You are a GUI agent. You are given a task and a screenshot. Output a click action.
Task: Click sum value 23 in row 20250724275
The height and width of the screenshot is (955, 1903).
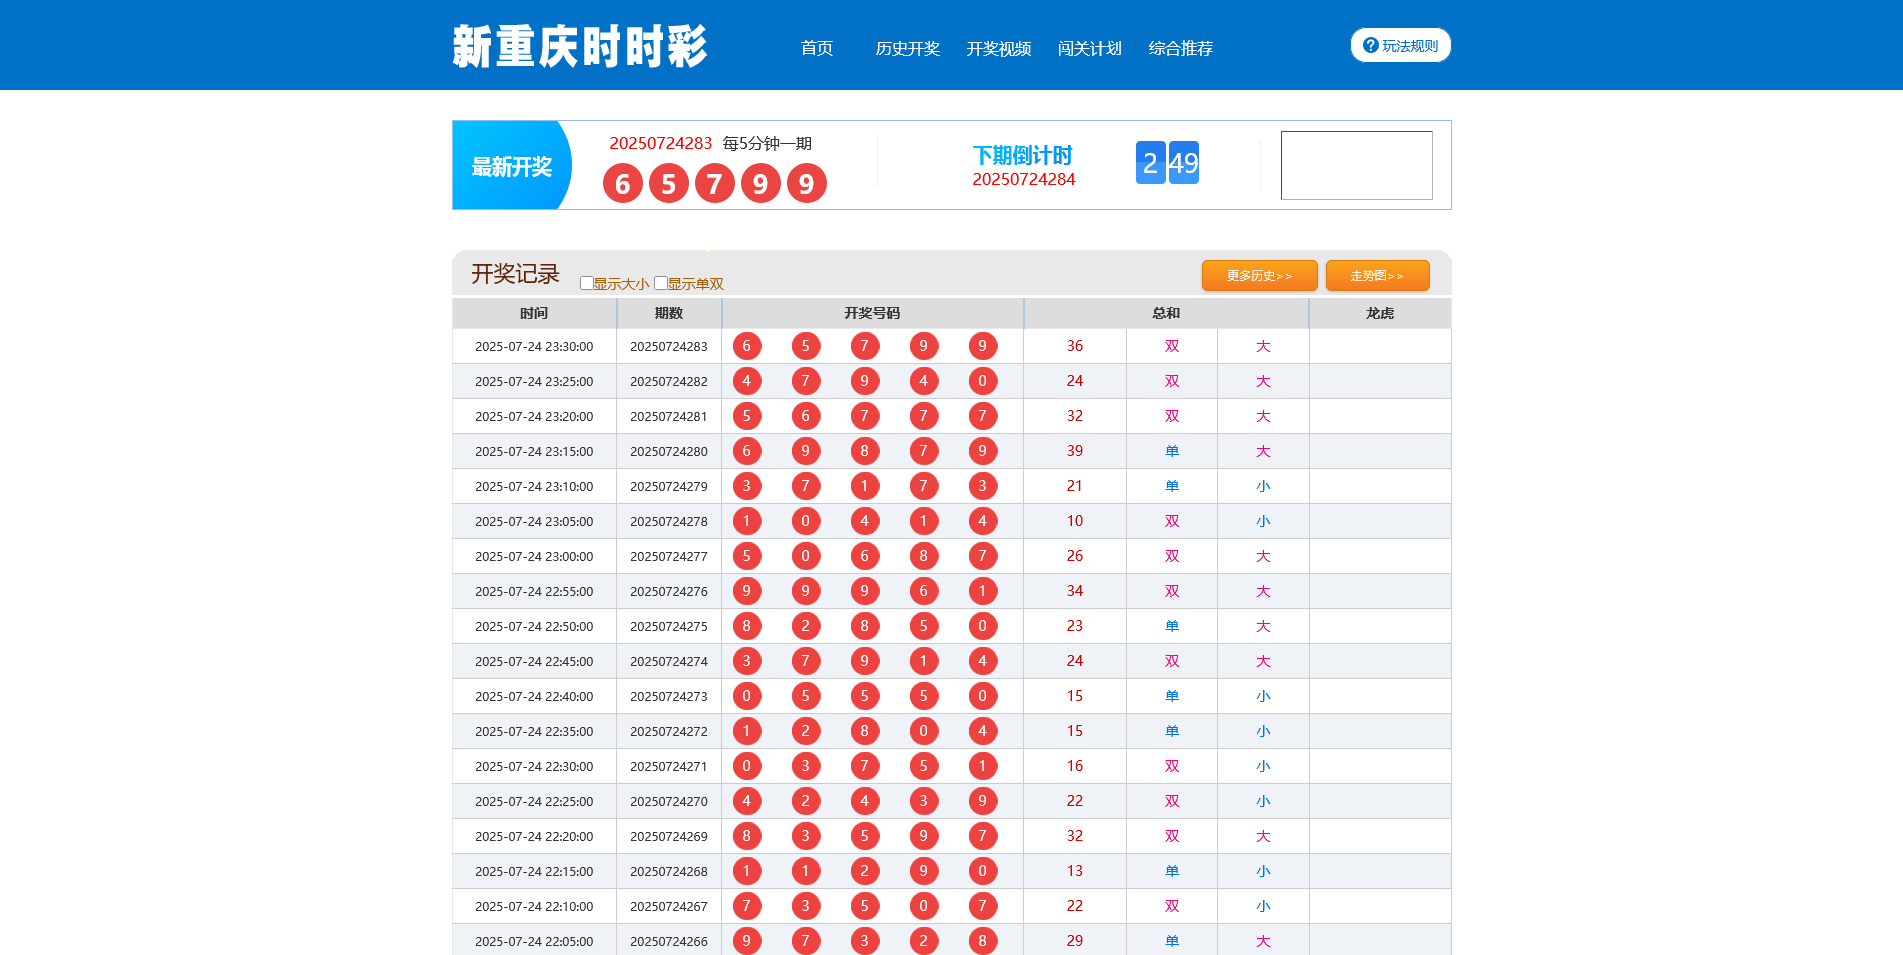coord(1075,626)
